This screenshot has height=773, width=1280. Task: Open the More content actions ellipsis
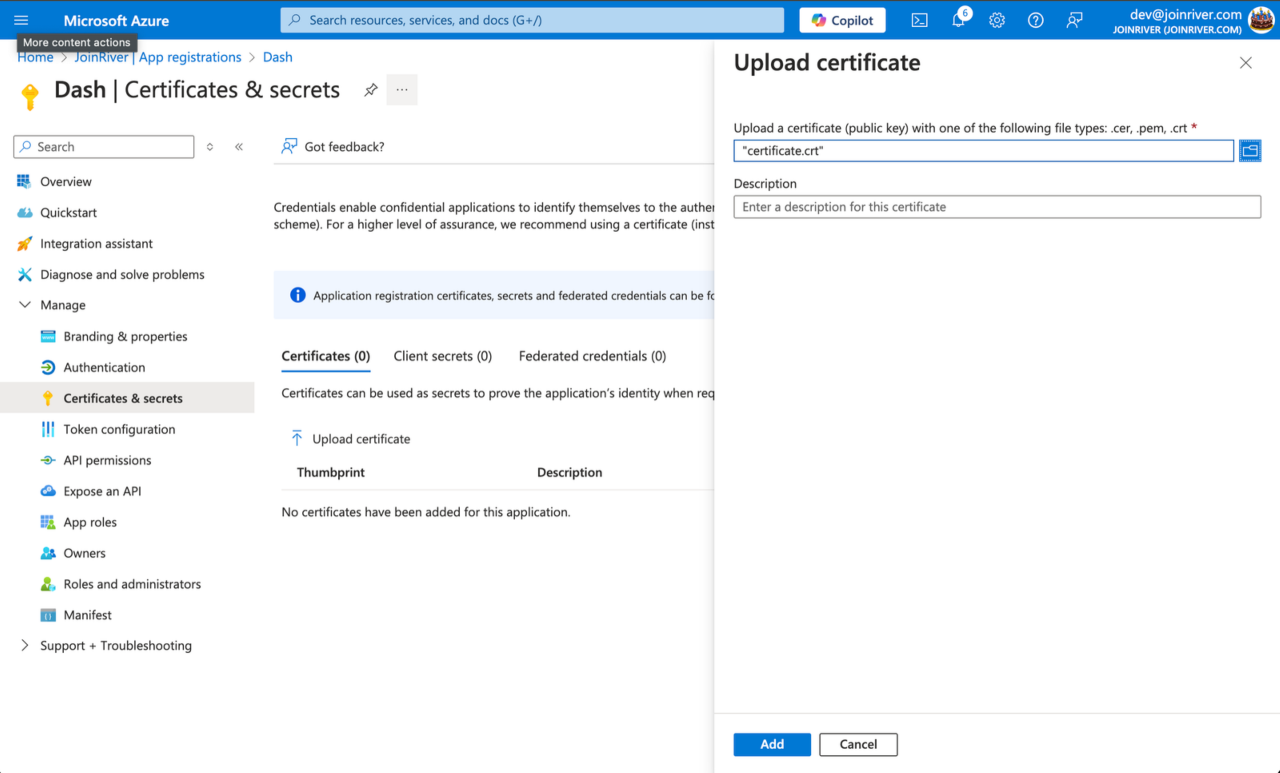click(401, 90)
